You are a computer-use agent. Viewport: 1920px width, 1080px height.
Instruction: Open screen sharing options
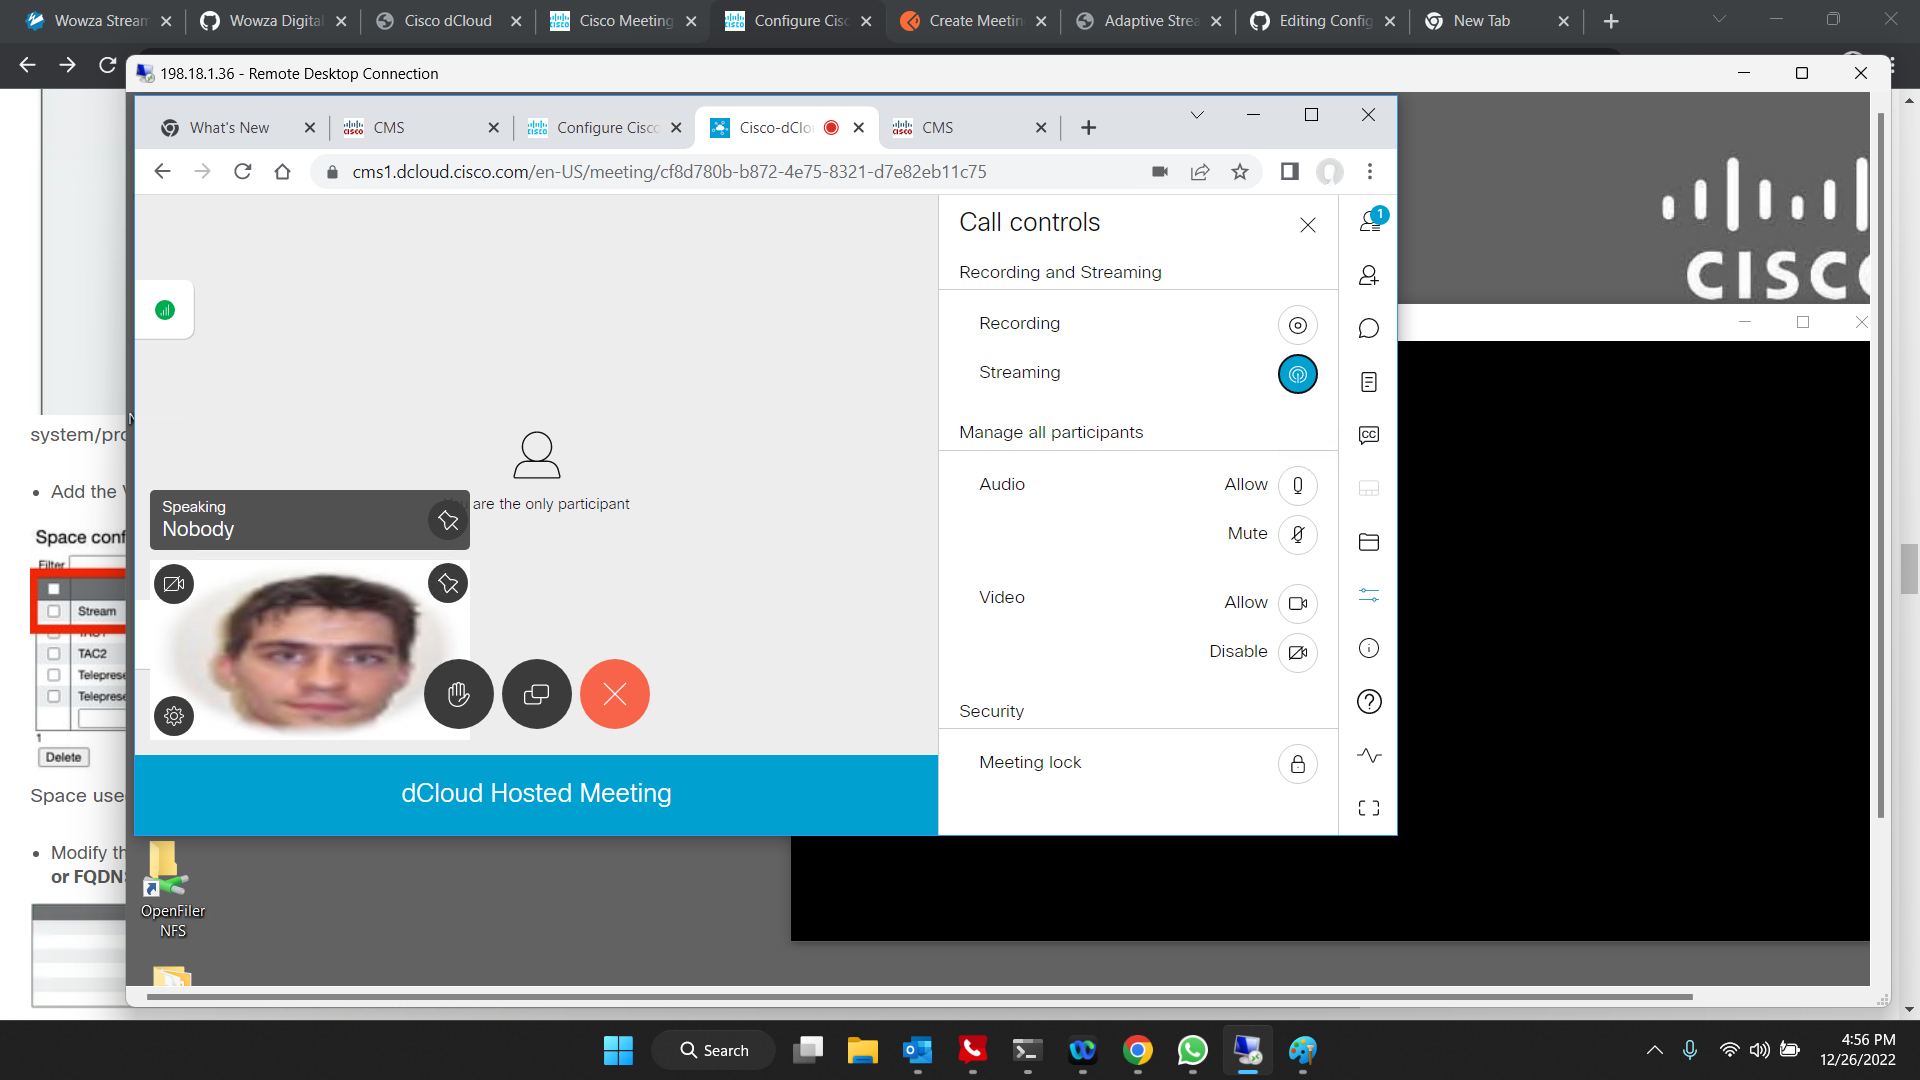[x=536, y=693]
